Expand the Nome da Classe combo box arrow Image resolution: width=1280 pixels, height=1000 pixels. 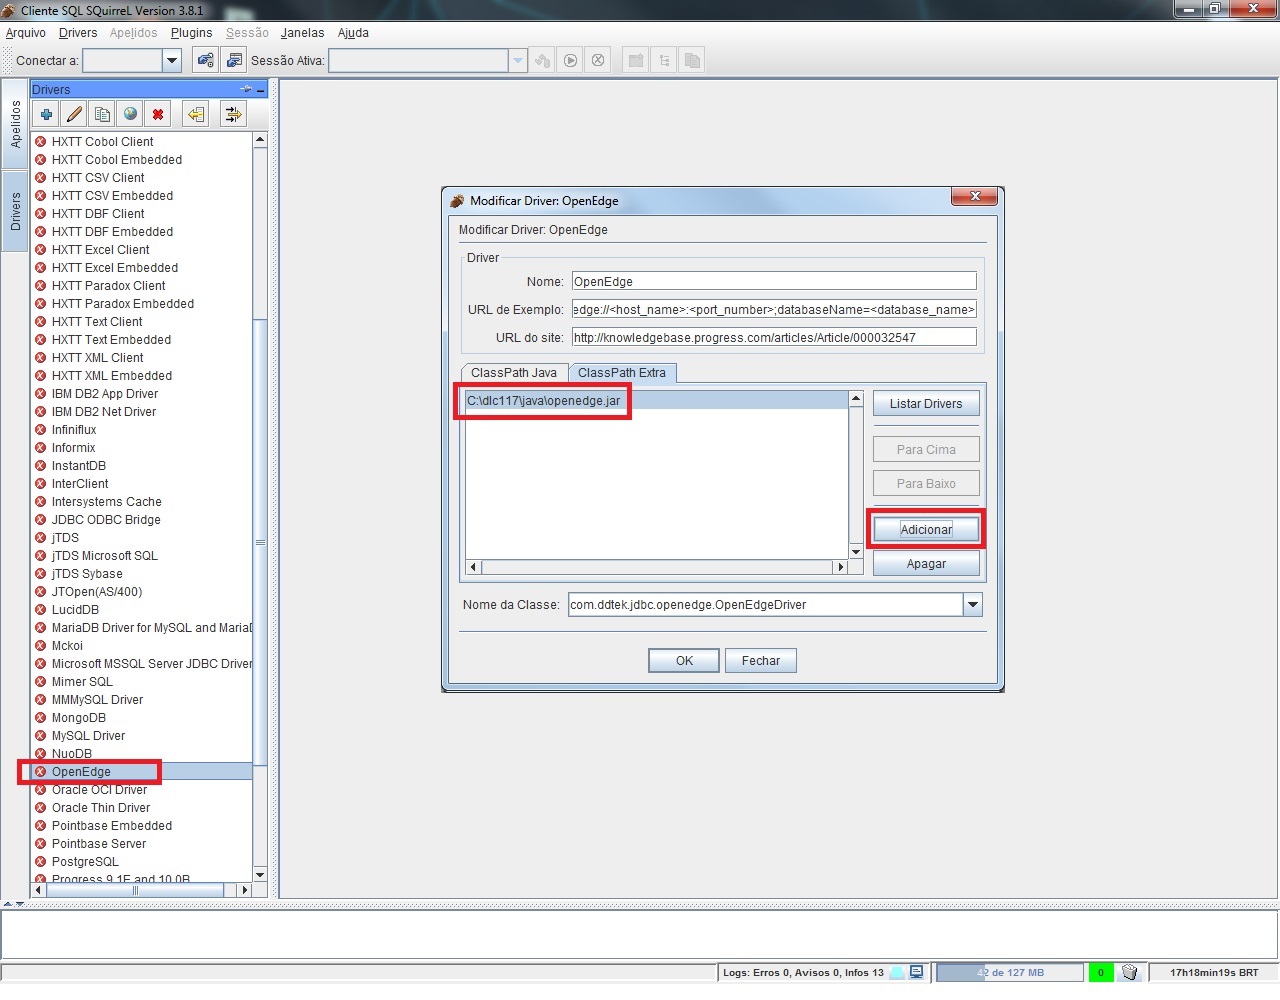(x=972, y=604)
